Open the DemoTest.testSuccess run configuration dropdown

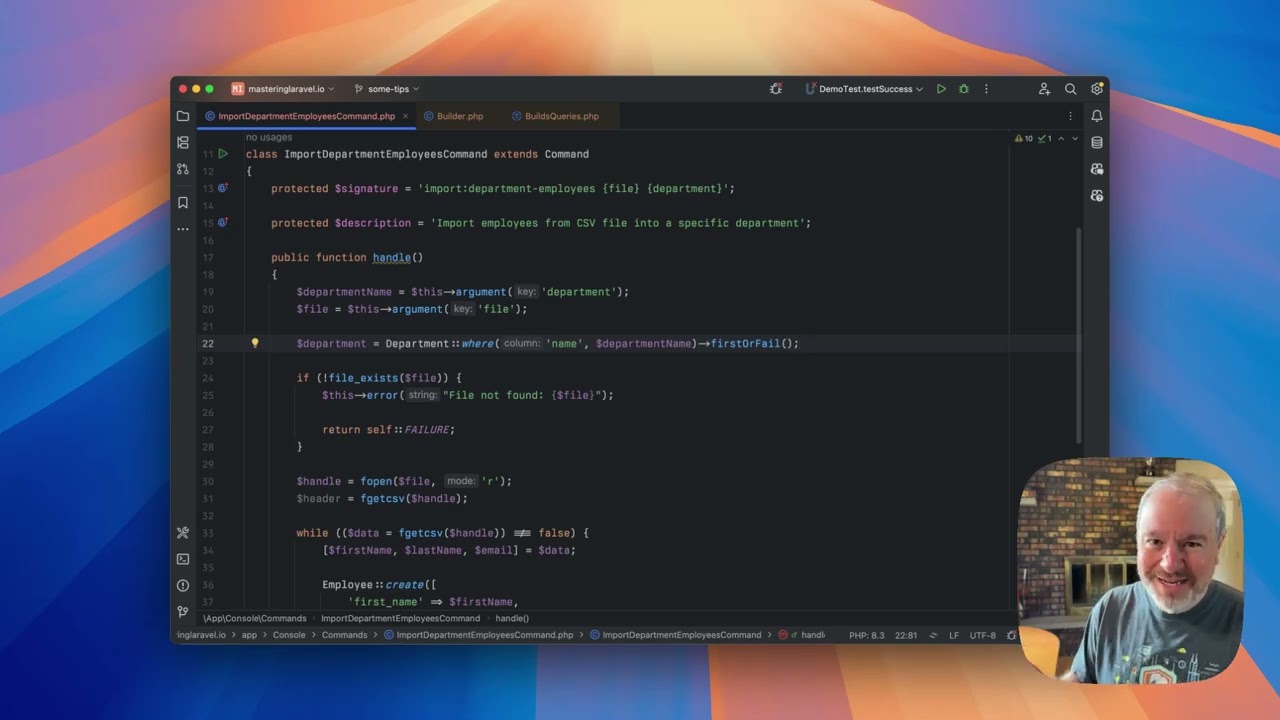pos(864,89)
